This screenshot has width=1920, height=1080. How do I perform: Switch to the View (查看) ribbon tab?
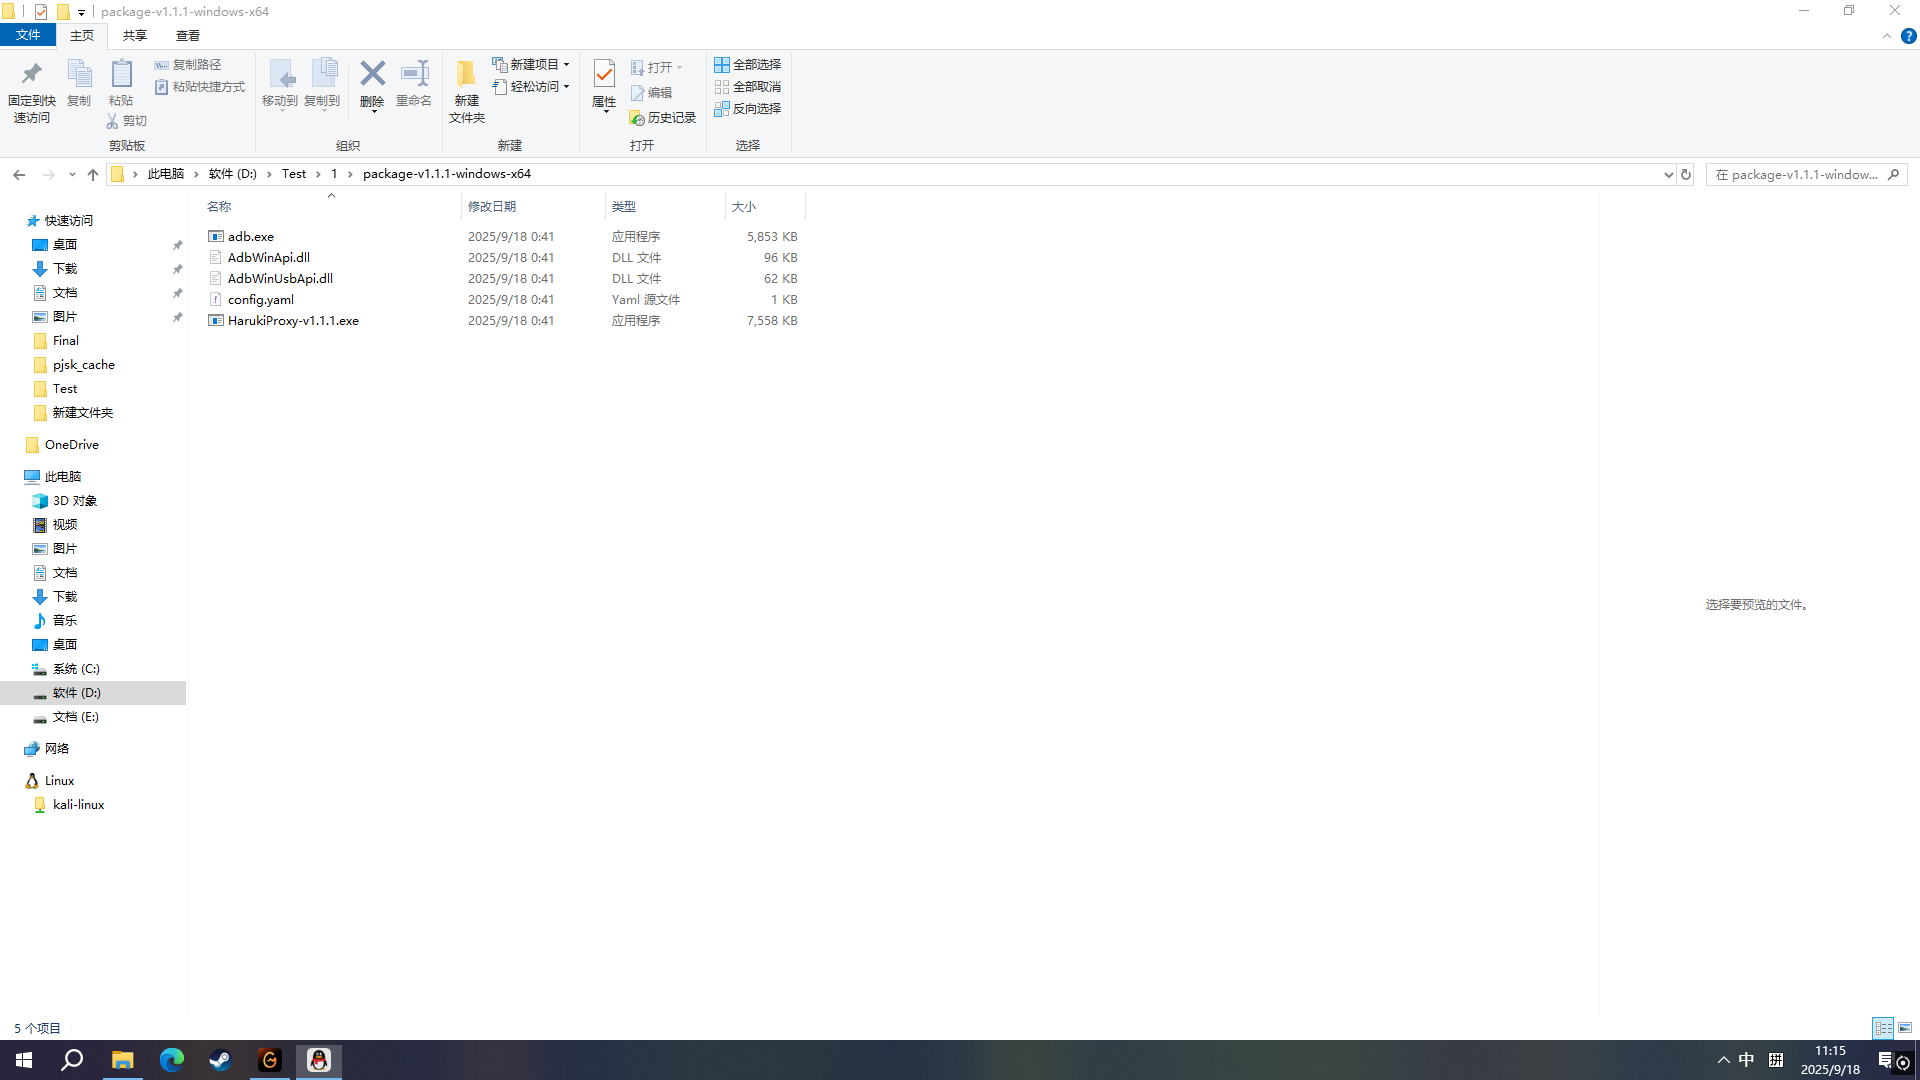click(187, 36)
